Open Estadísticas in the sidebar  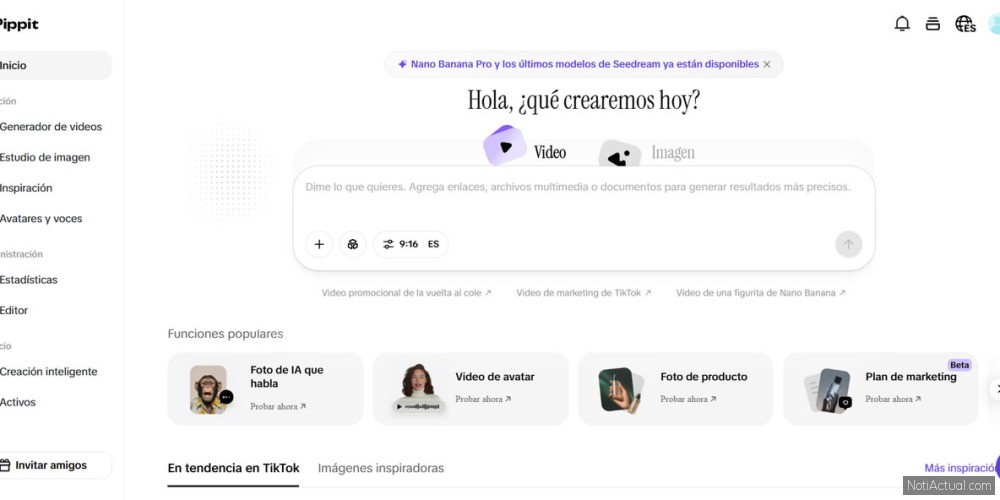[29, 280]
